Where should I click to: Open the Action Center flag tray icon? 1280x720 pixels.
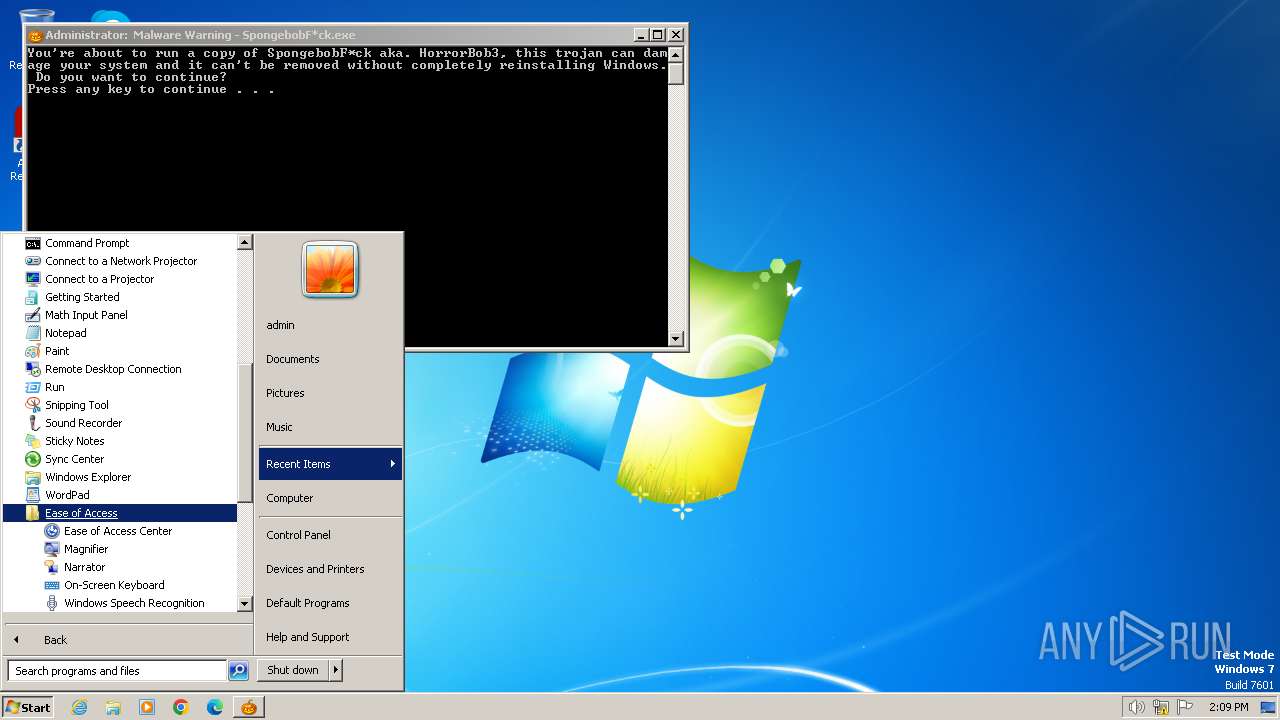tap(1185, 707)
